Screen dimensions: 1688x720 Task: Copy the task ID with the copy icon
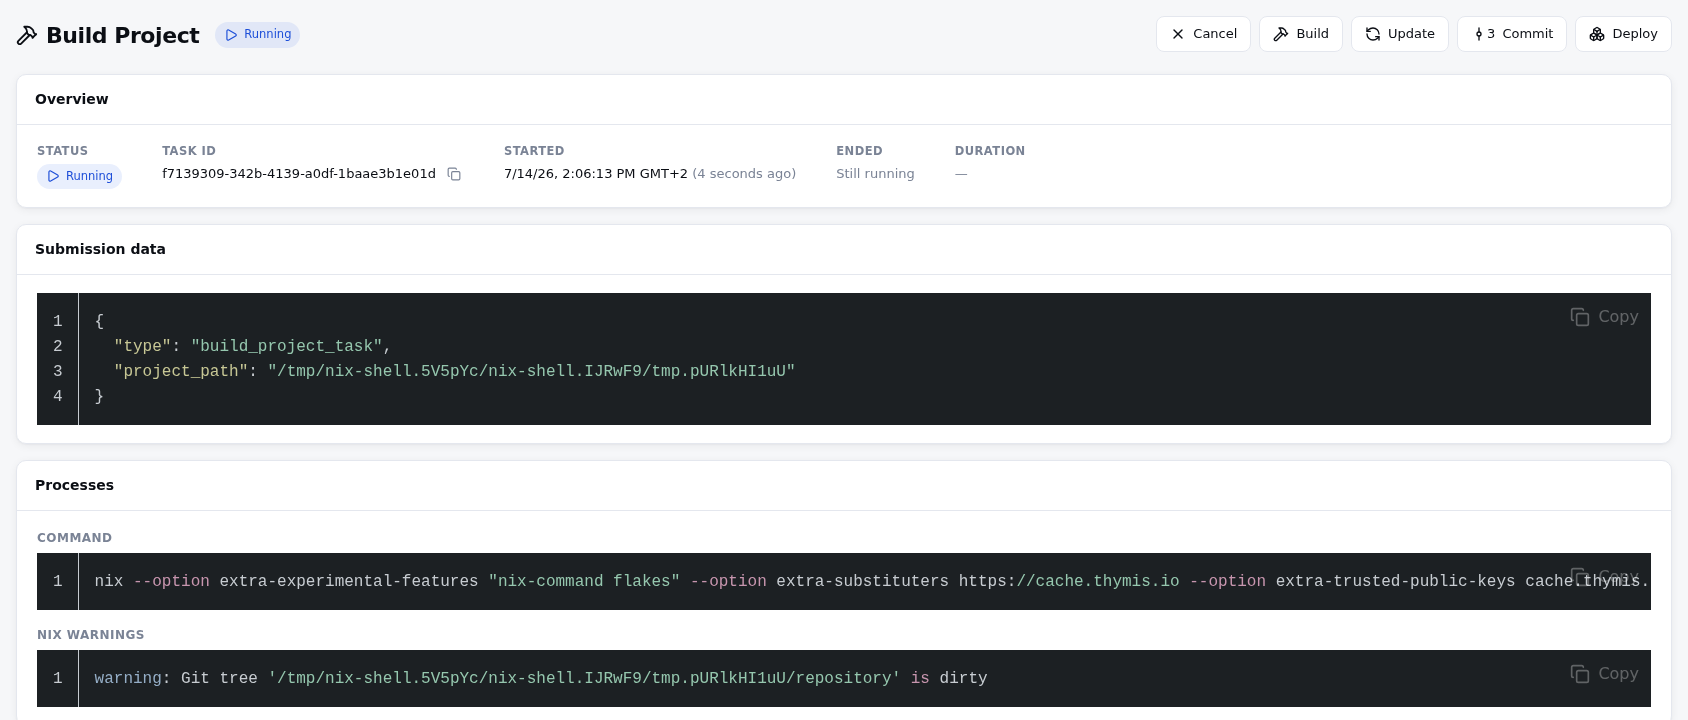pos(454,174)
